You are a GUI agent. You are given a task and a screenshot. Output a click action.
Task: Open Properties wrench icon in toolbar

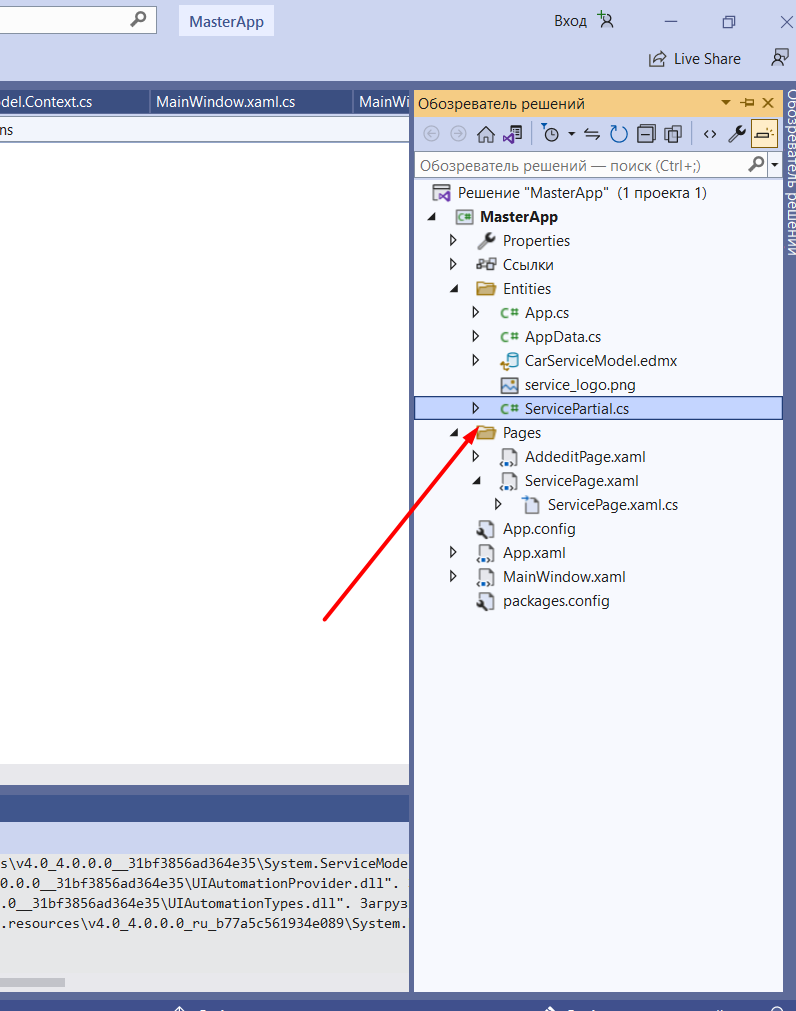coord(736,134)
